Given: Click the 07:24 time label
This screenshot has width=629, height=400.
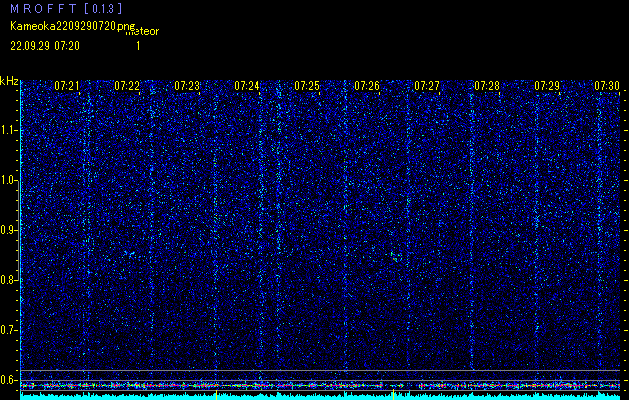Looking at the screenshot, I should coord(247,85).
